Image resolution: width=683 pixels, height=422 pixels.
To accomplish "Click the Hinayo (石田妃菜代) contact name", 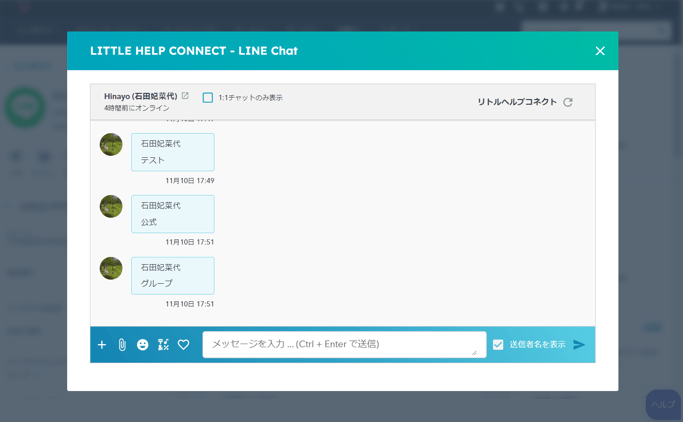I will [x=141, y=96].
